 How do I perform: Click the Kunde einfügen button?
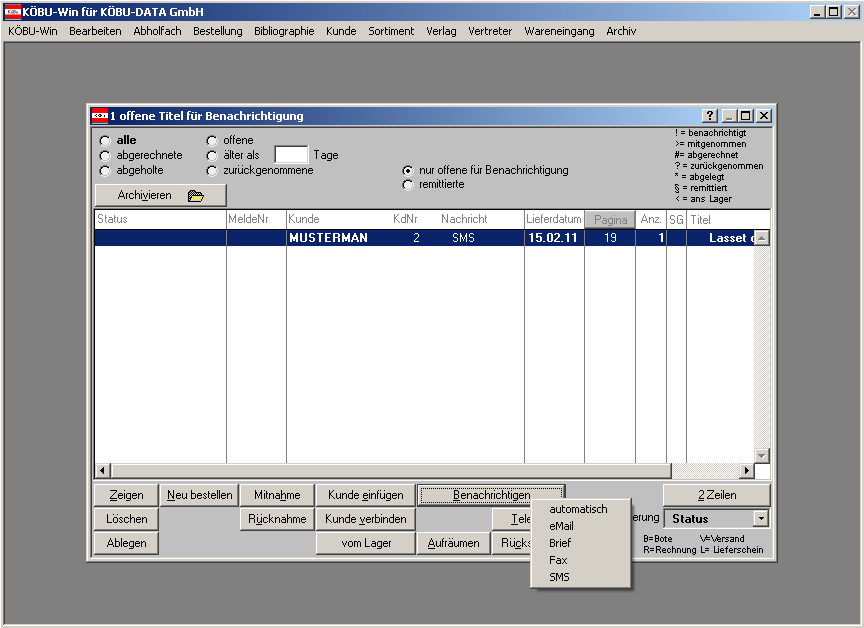point(366,495)
